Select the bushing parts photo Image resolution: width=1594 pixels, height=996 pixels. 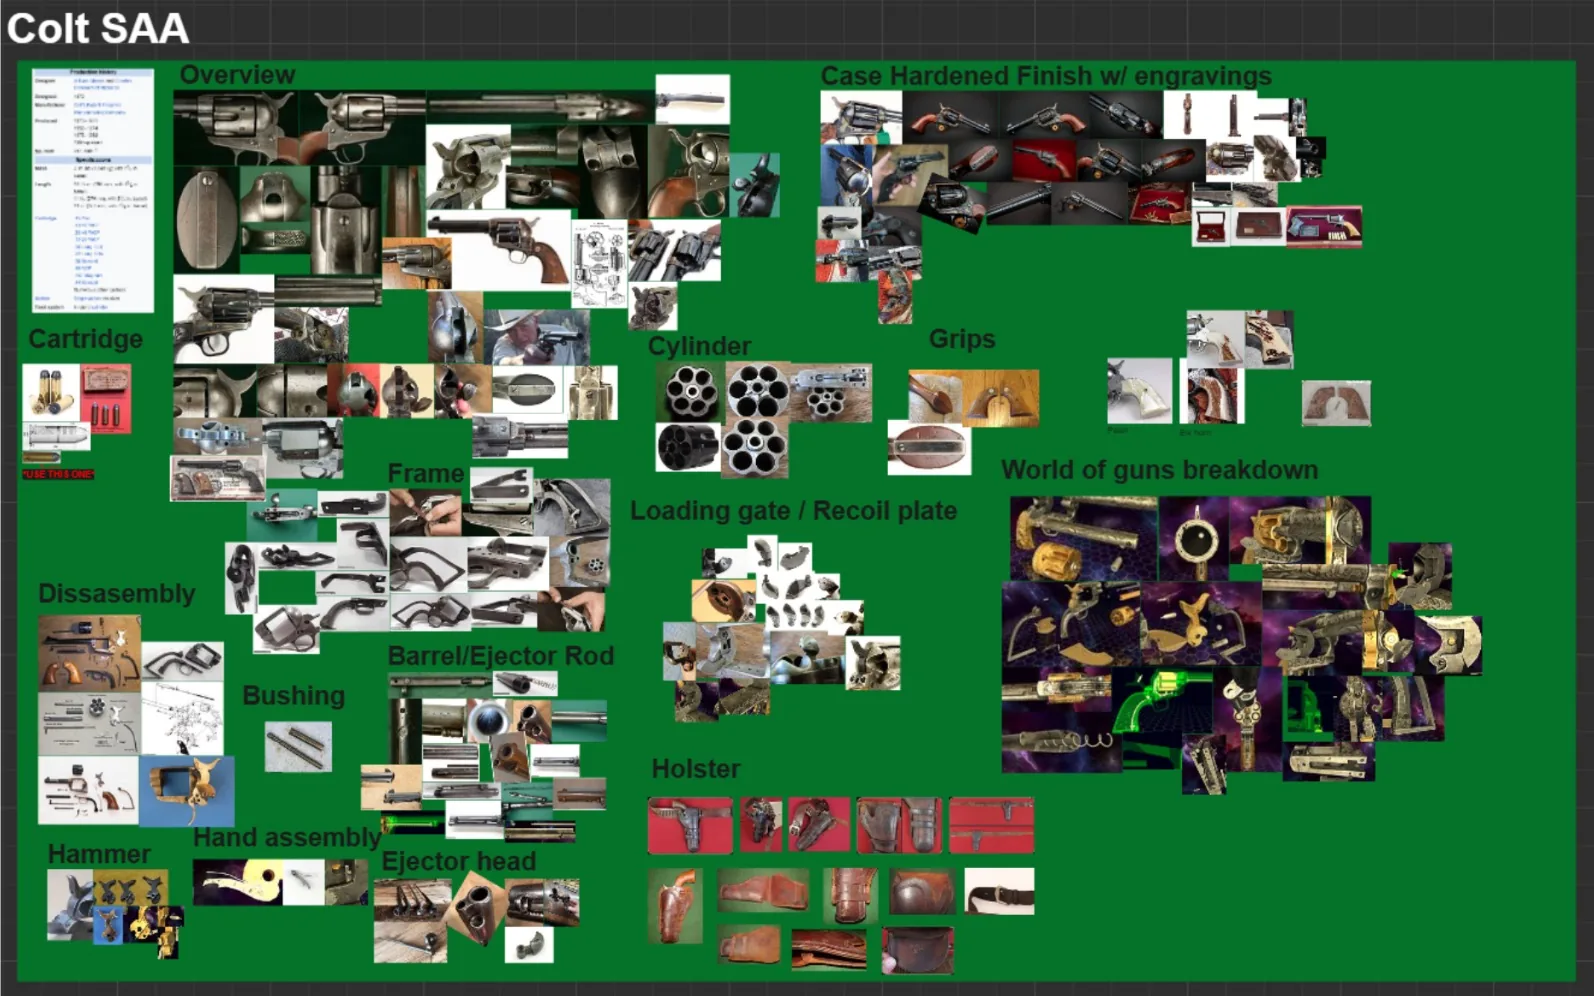[x=298, y=747]
